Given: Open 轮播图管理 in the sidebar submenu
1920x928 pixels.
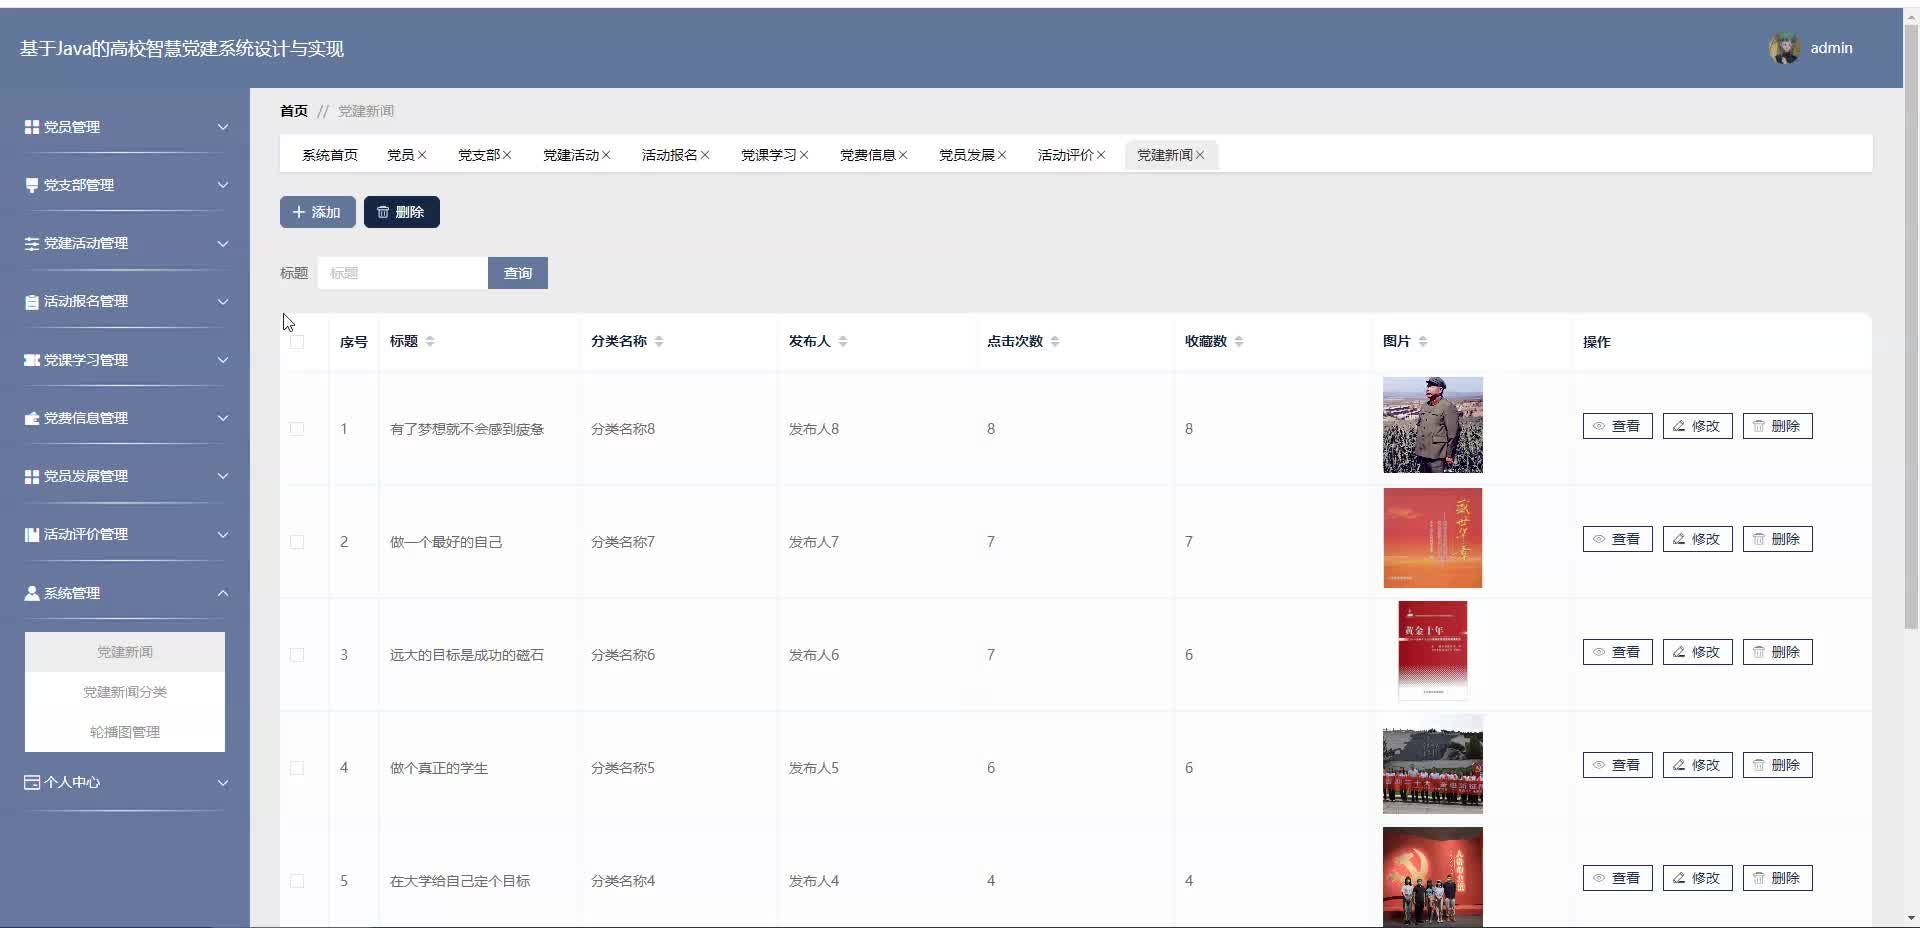Looking at the screenshot, I should click(x=125, y=732).
